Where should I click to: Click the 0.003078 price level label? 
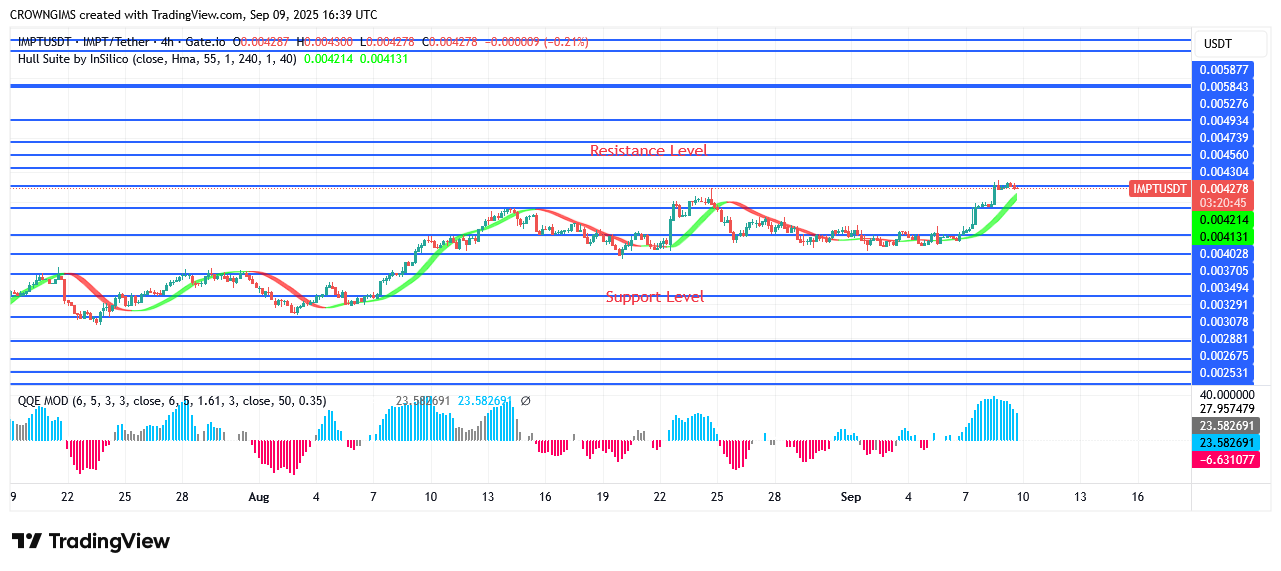pos(1223,322)
